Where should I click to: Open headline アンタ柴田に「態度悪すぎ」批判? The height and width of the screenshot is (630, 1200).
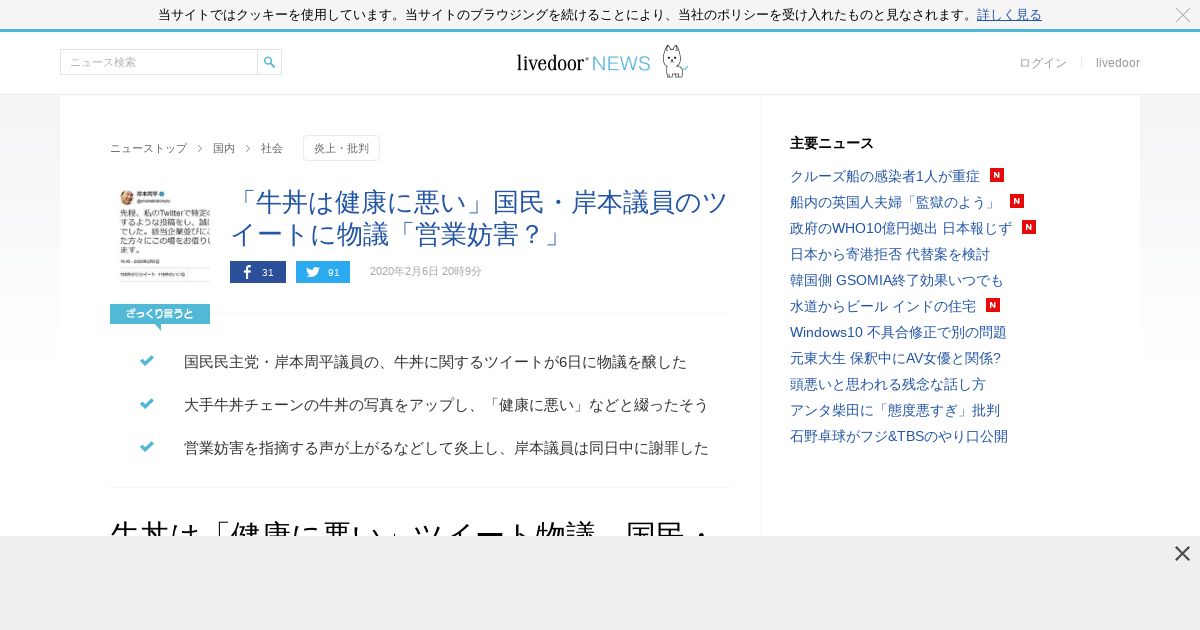(895, 410)
